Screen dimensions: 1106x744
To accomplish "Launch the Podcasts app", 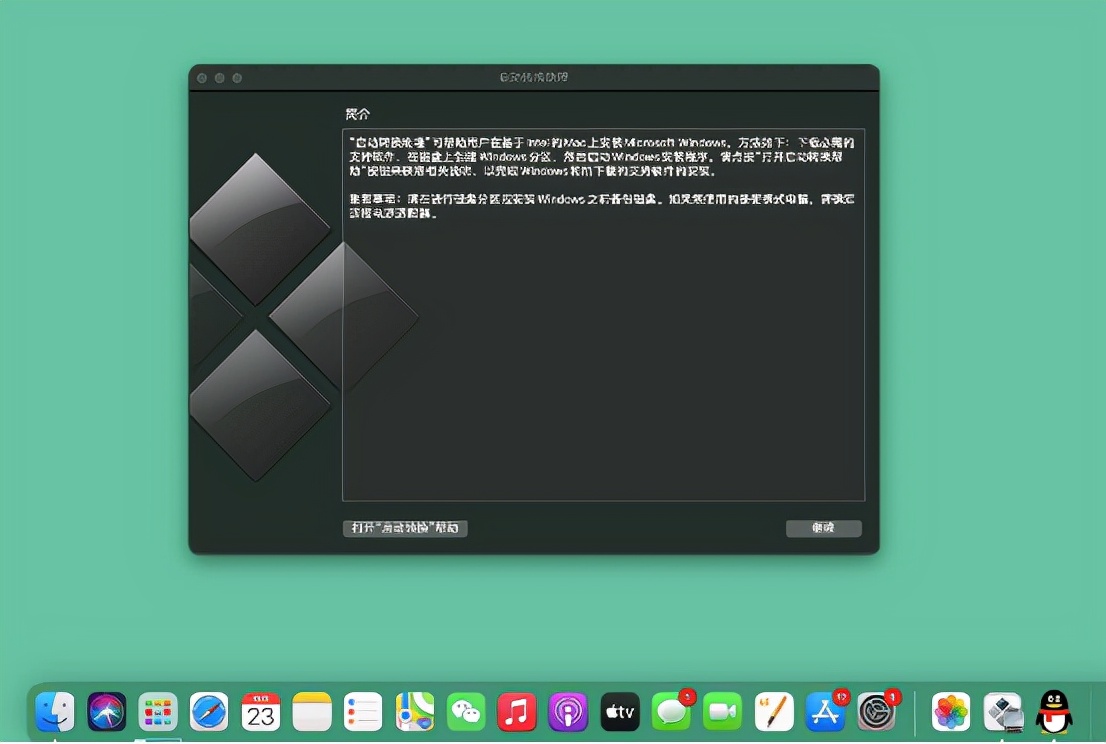I will (x=568, y=711).
